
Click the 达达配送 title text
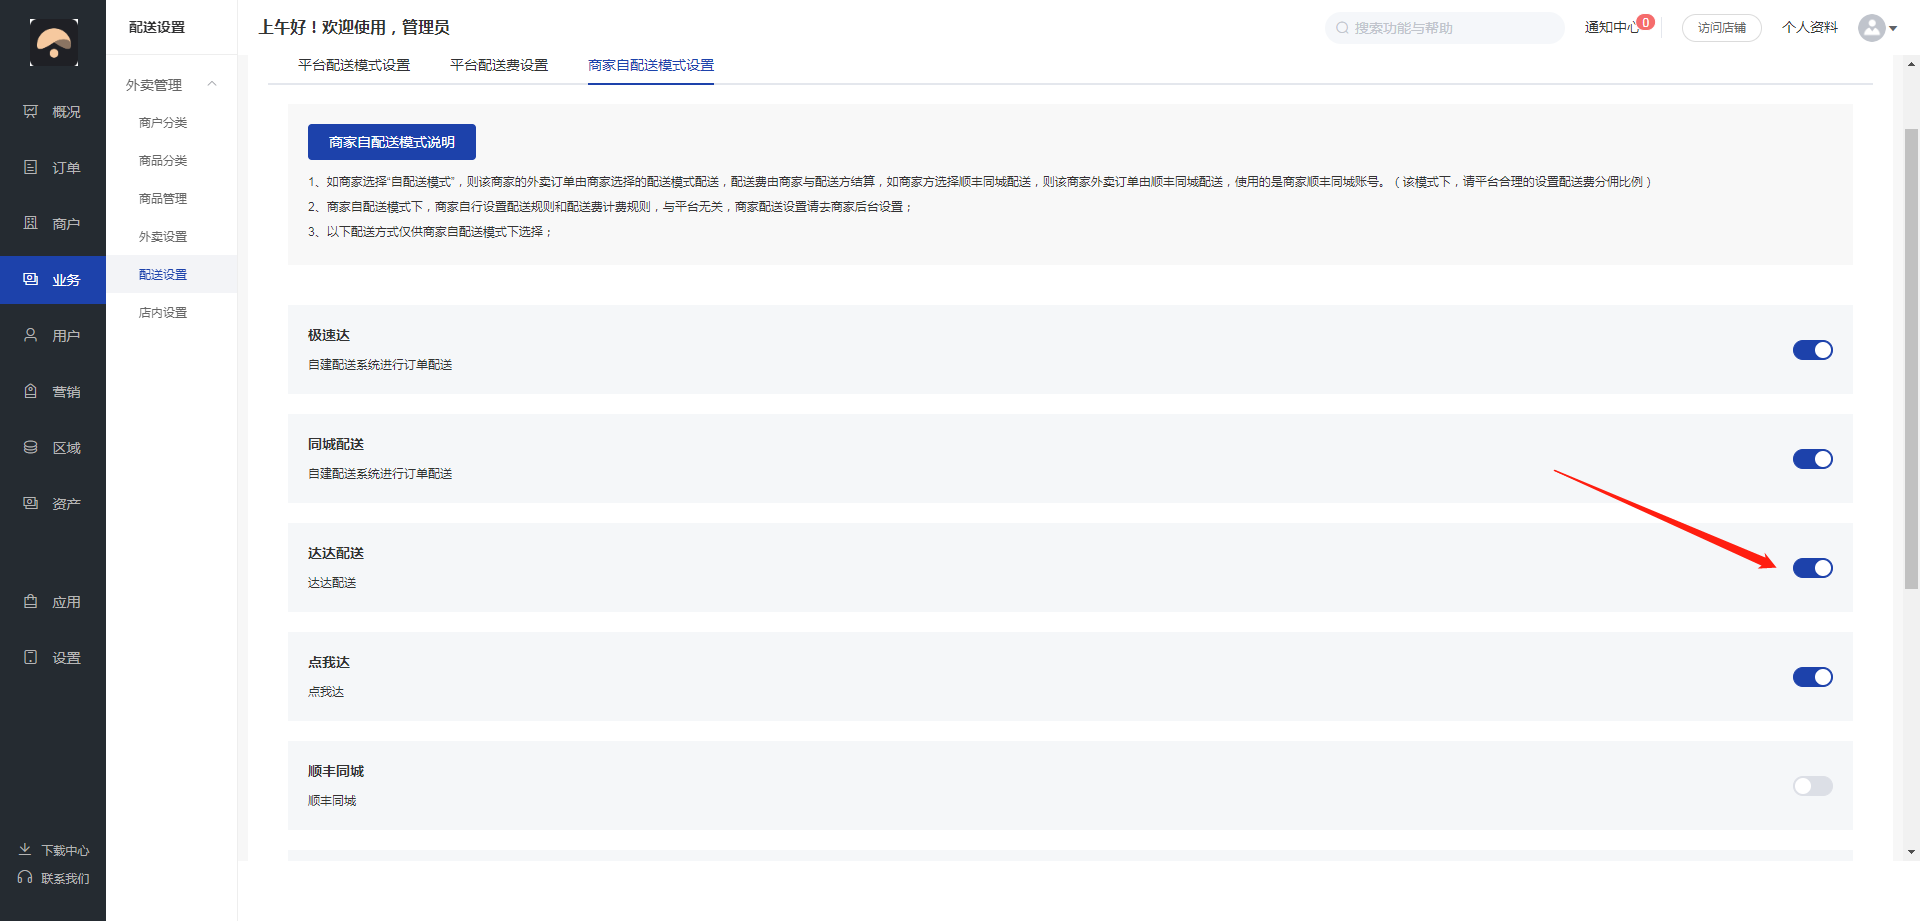click(336, 553)
